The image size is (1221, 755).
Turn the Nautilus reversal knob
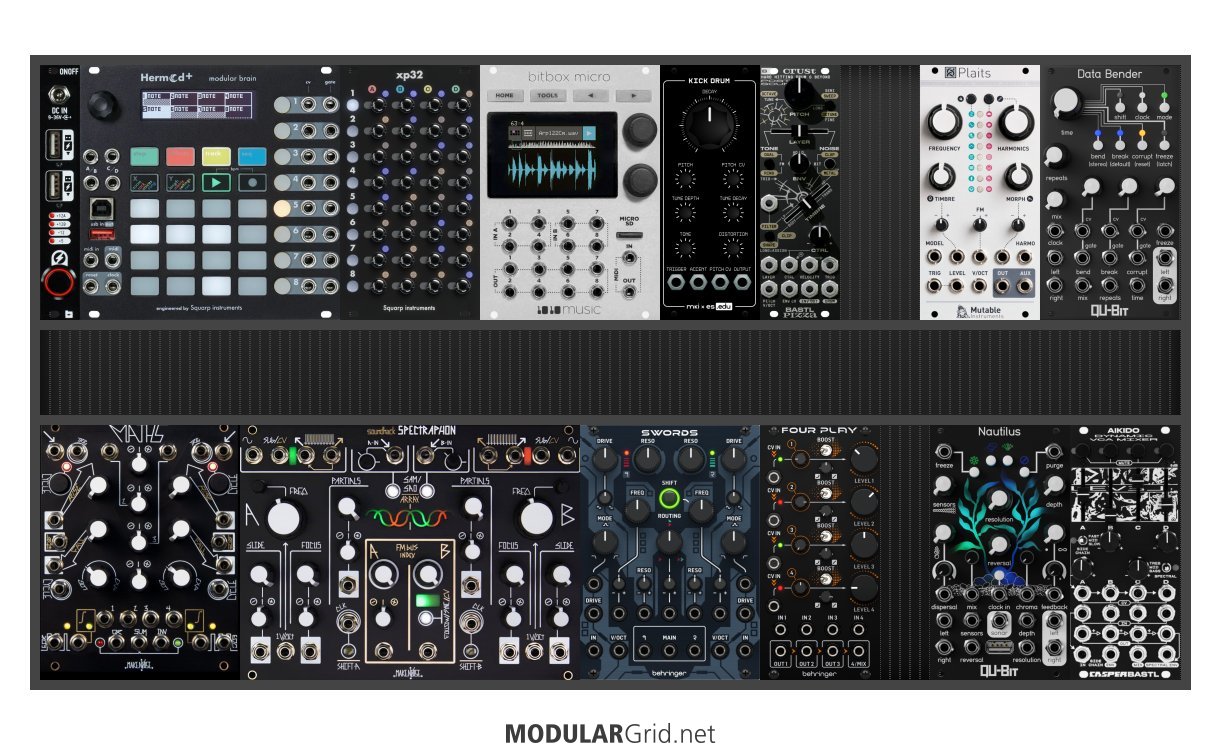(999, 543)
